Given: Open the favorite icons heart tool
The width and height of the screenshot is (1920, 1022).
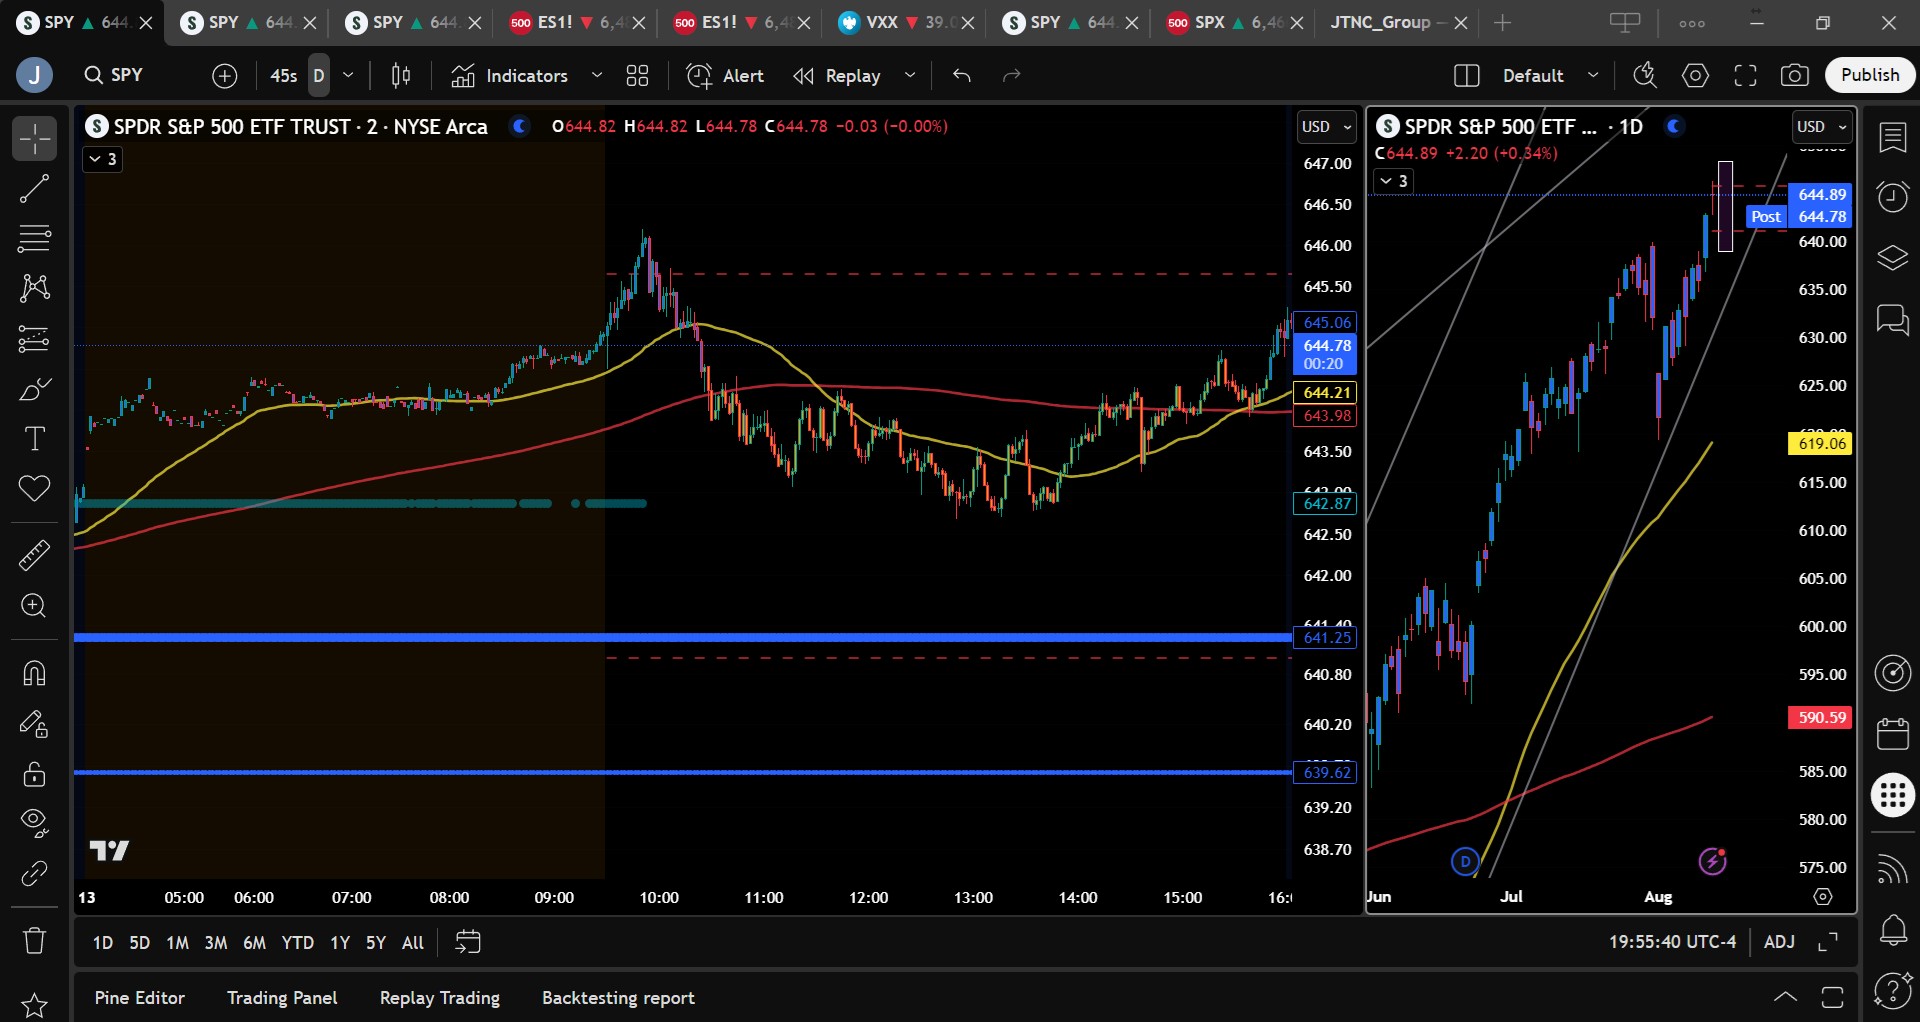Looking at the screenshot, I should 34,489.
